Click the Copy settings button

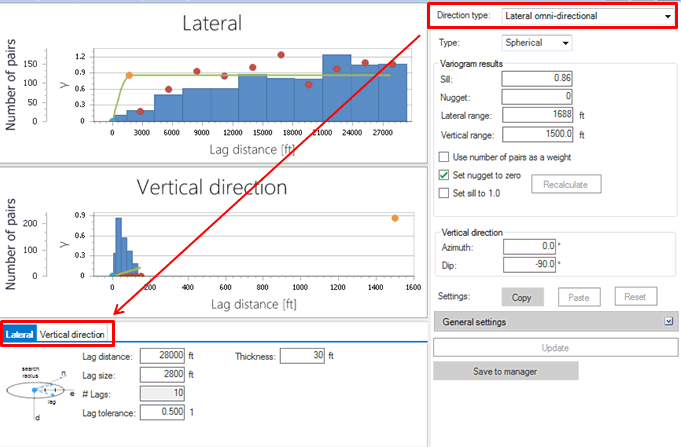tap(522, 297)
